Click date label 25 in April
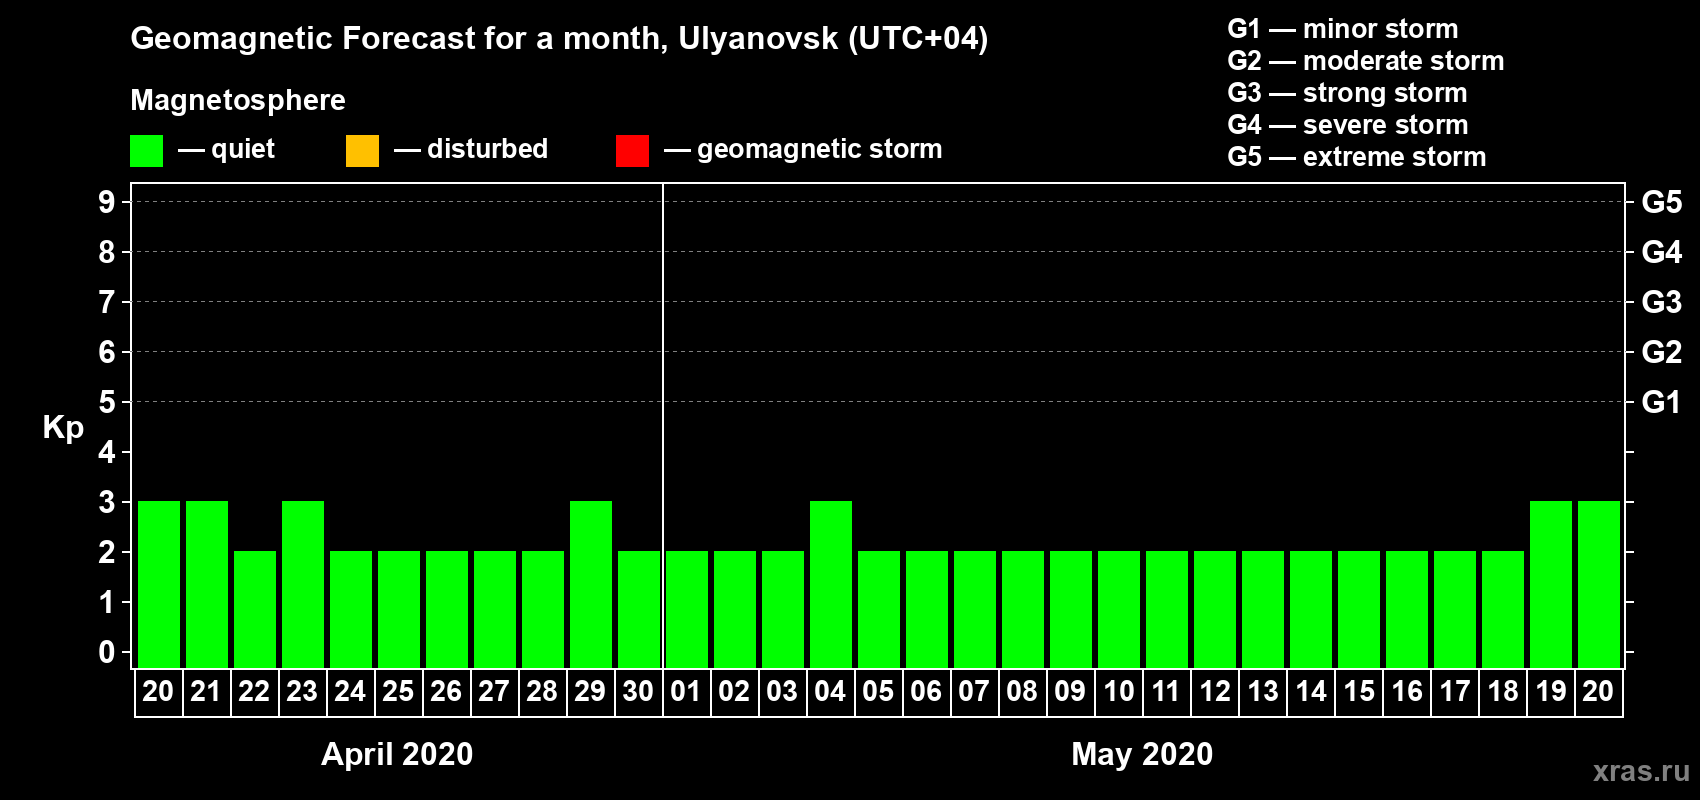This screenshot has width=1700, height=800. click(x=398, y=691)
